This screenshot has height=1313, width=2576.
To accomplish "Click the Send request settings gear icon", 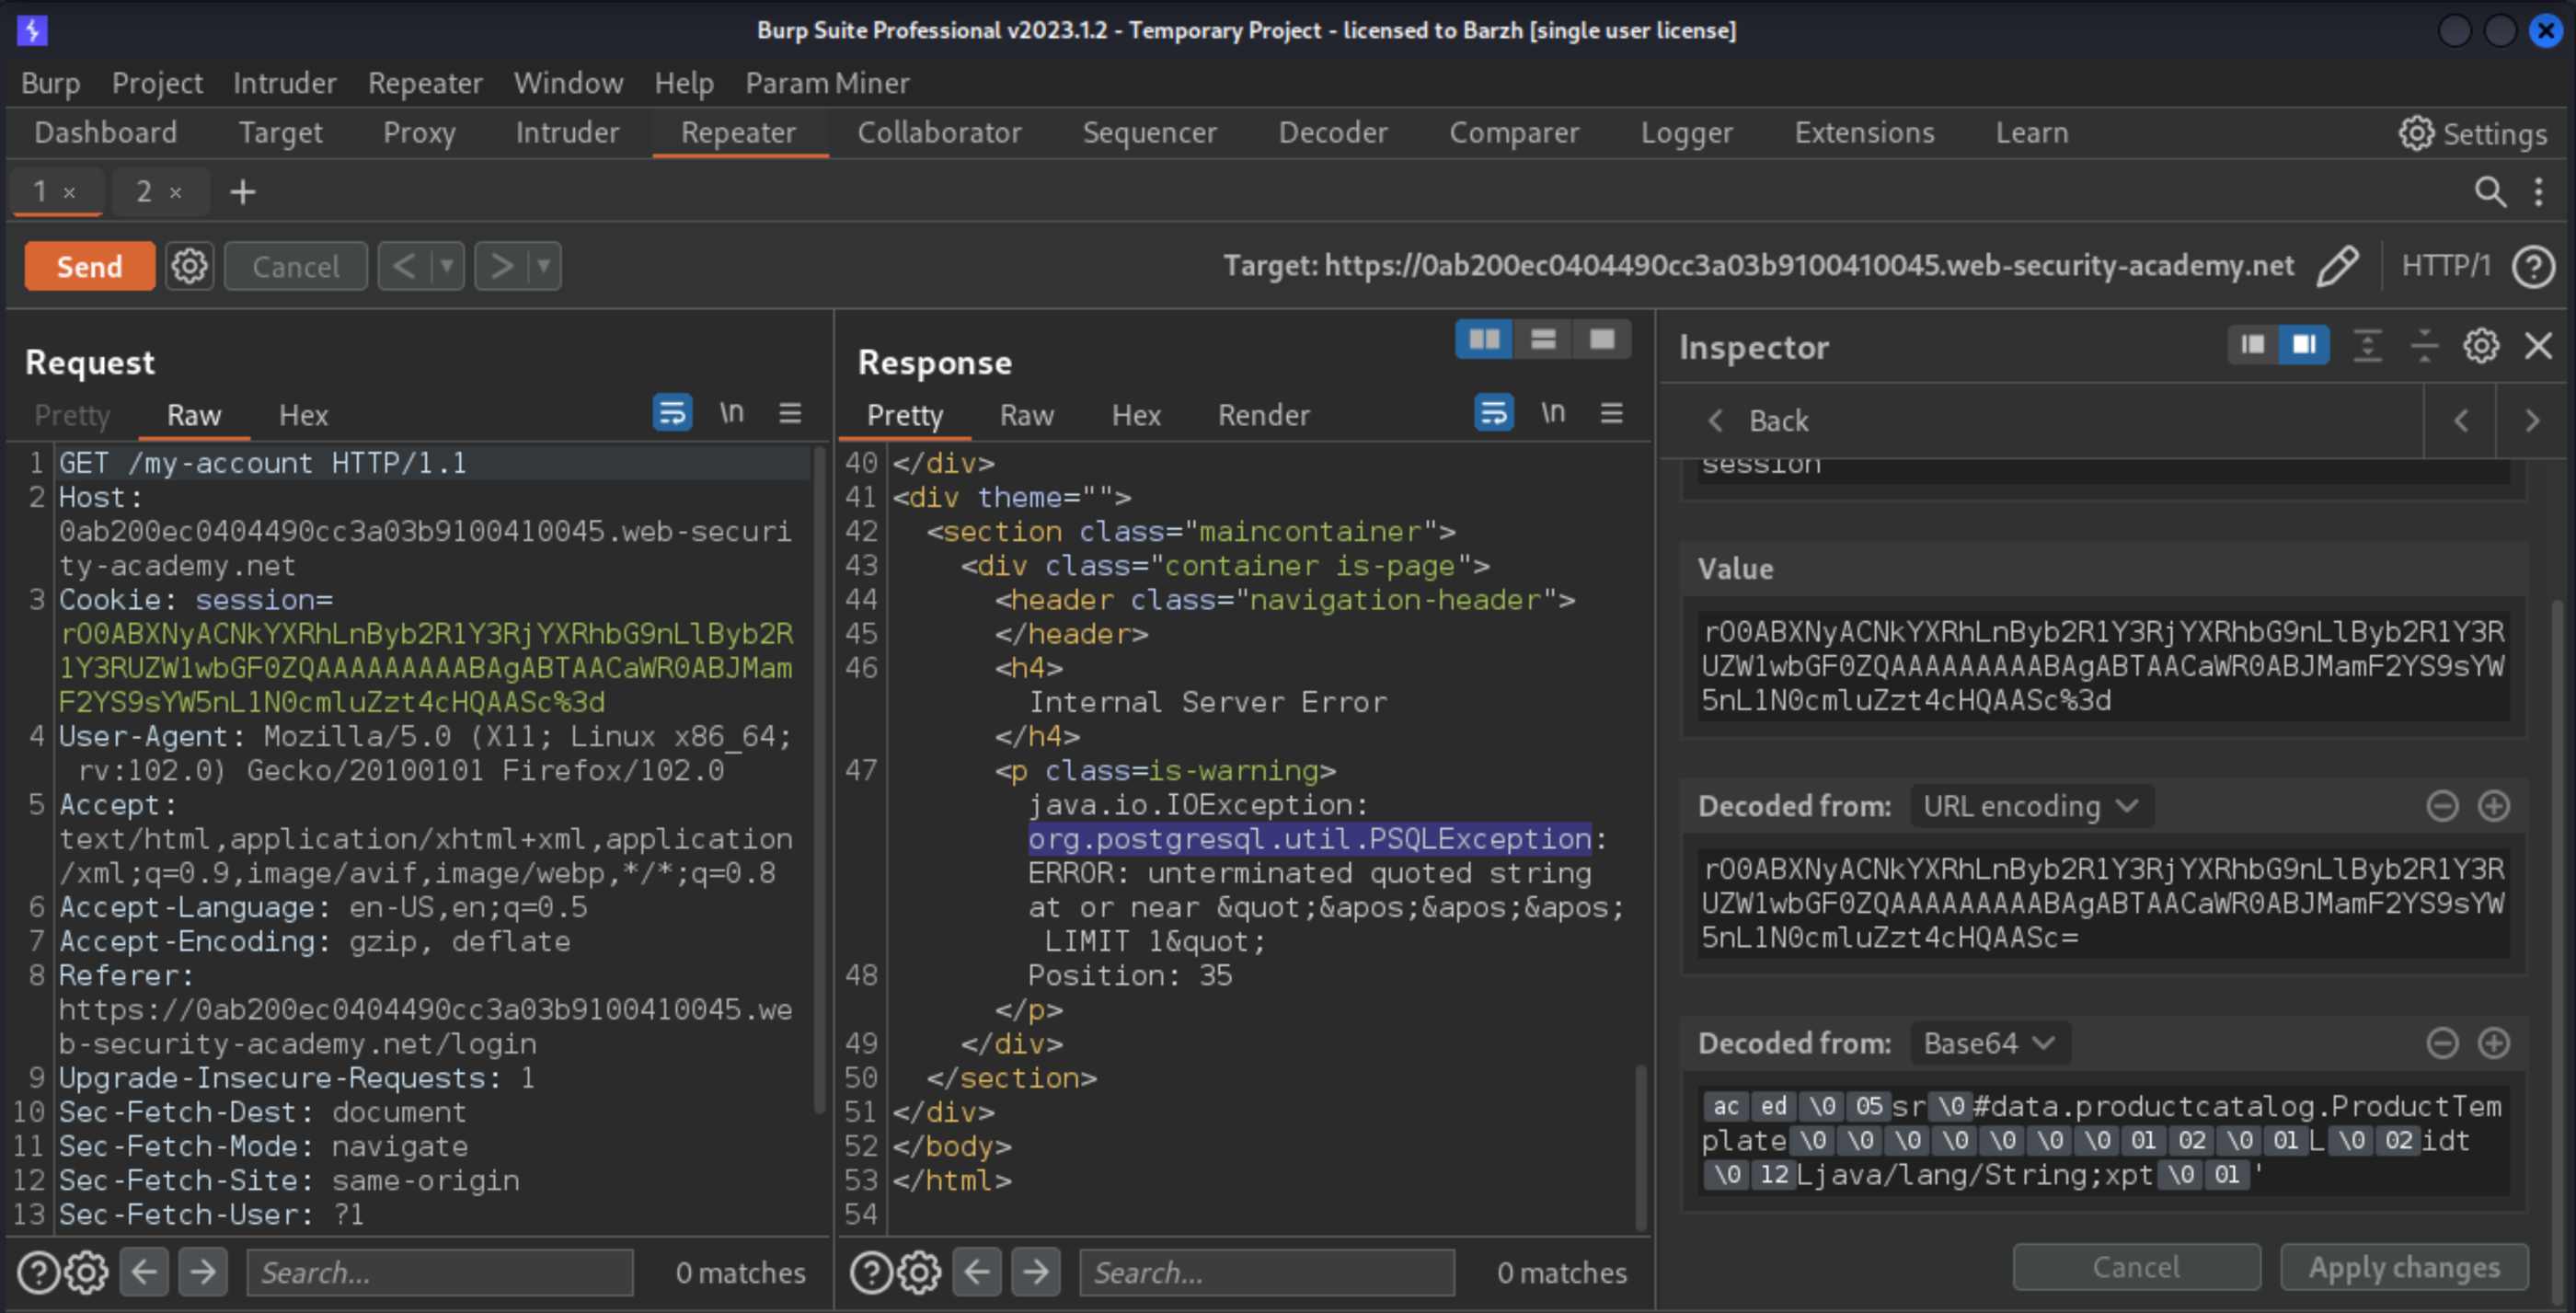I will pyautogui.click(x=189, y=266).
